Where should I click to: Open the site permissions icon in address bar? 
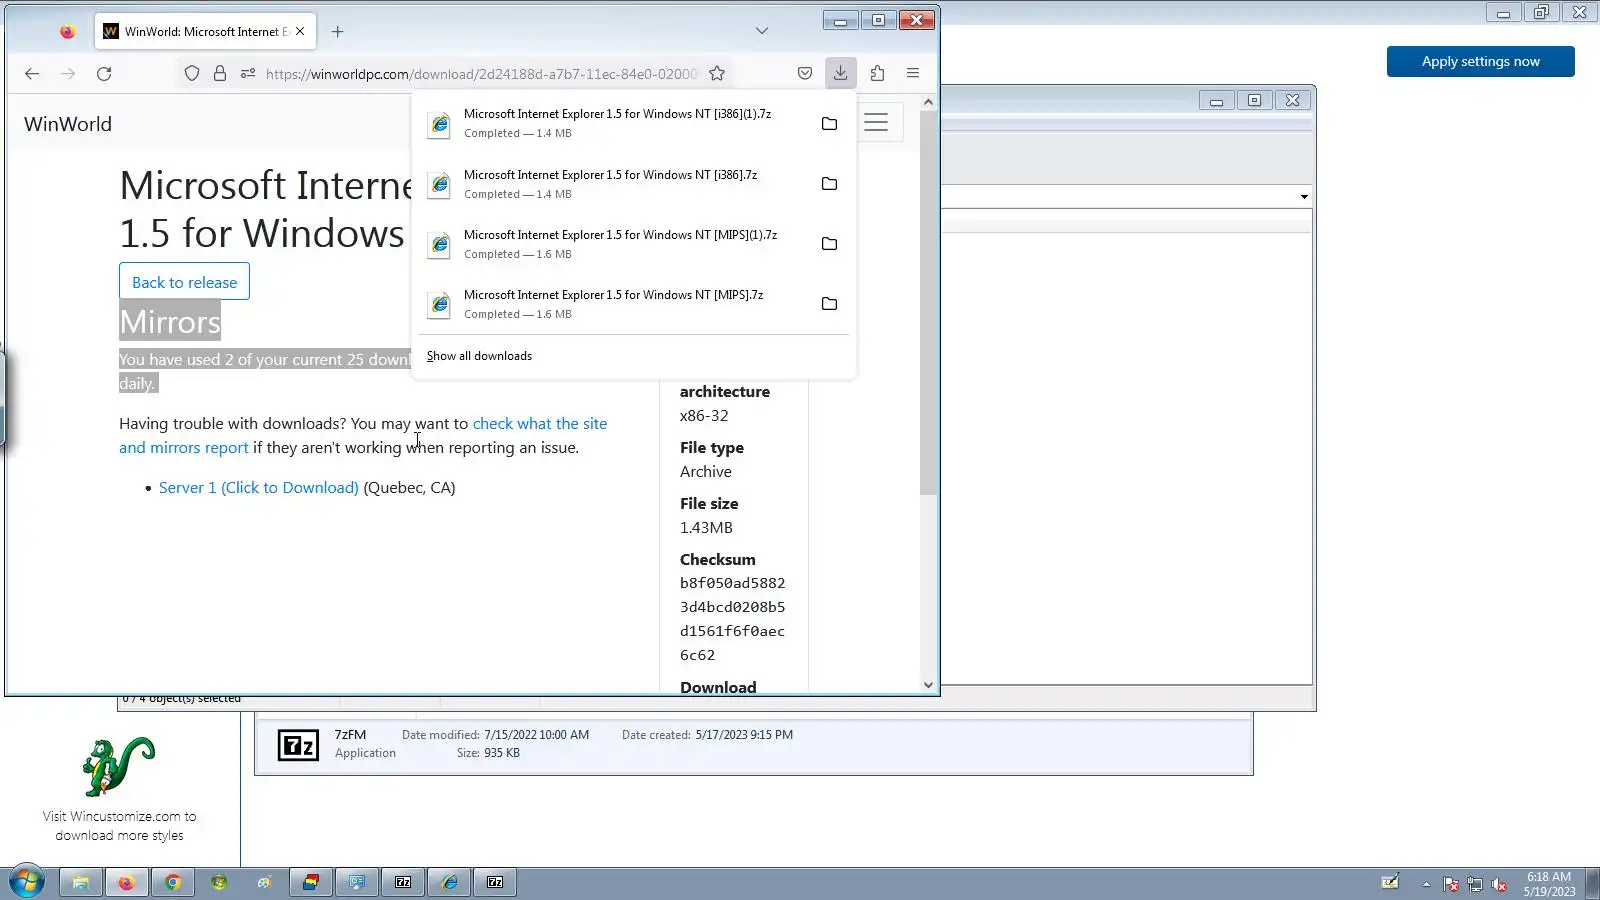click(x=248, y=73)
